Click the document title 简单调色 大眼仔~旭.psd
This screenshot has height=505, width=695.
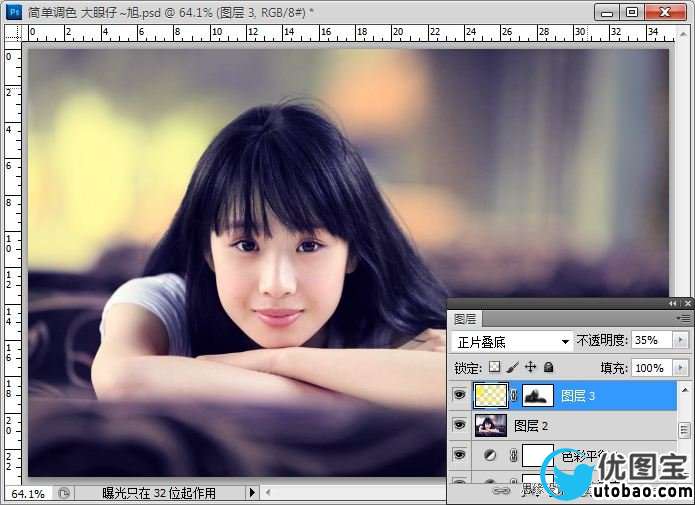94,12
